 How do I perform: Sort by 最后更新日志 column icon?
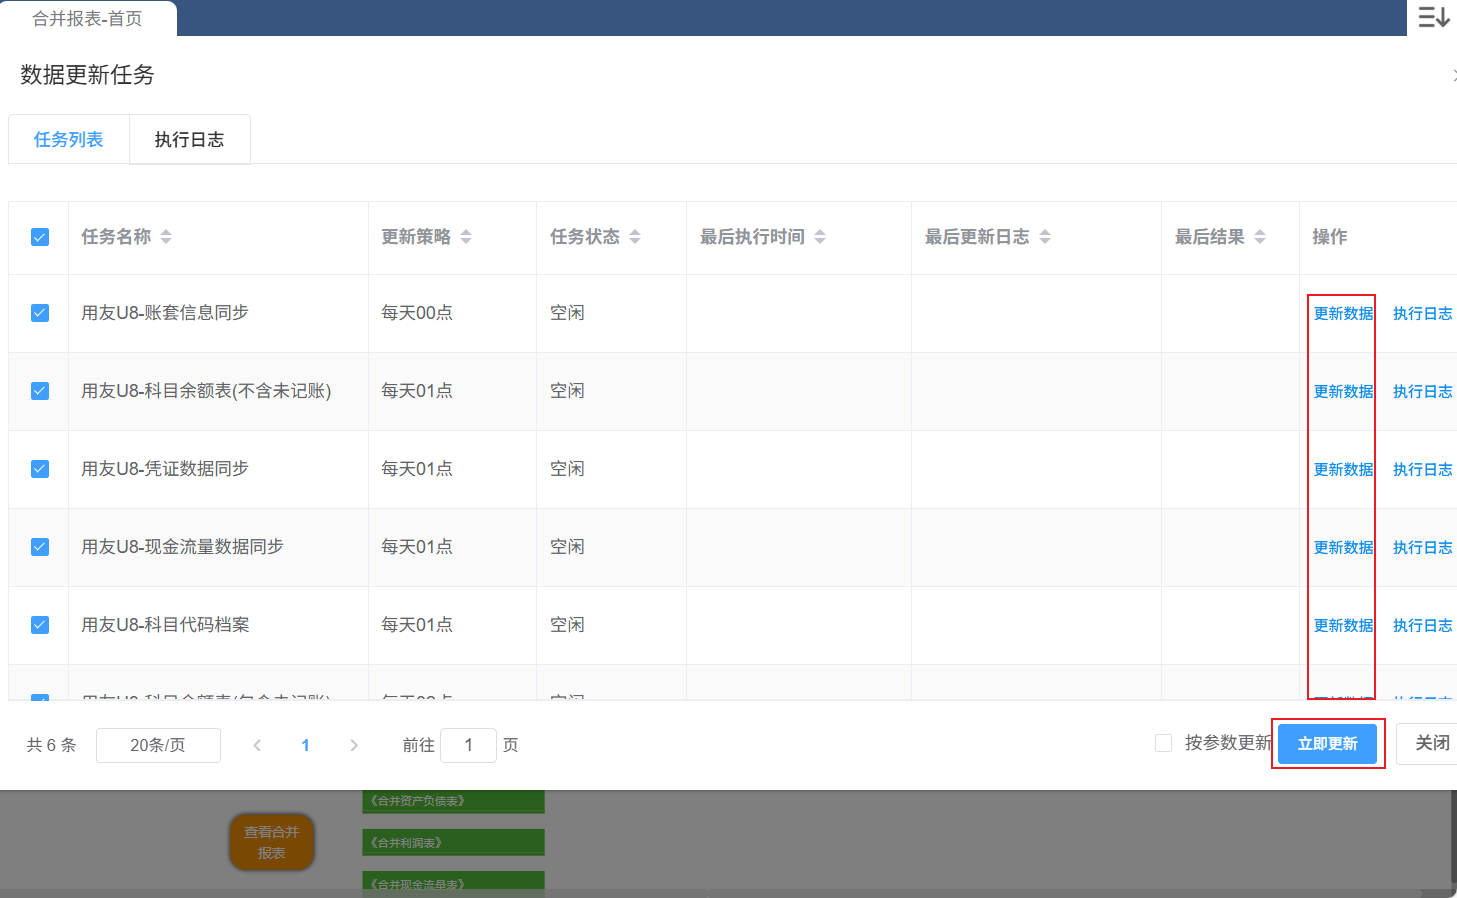pos(1045,237)
